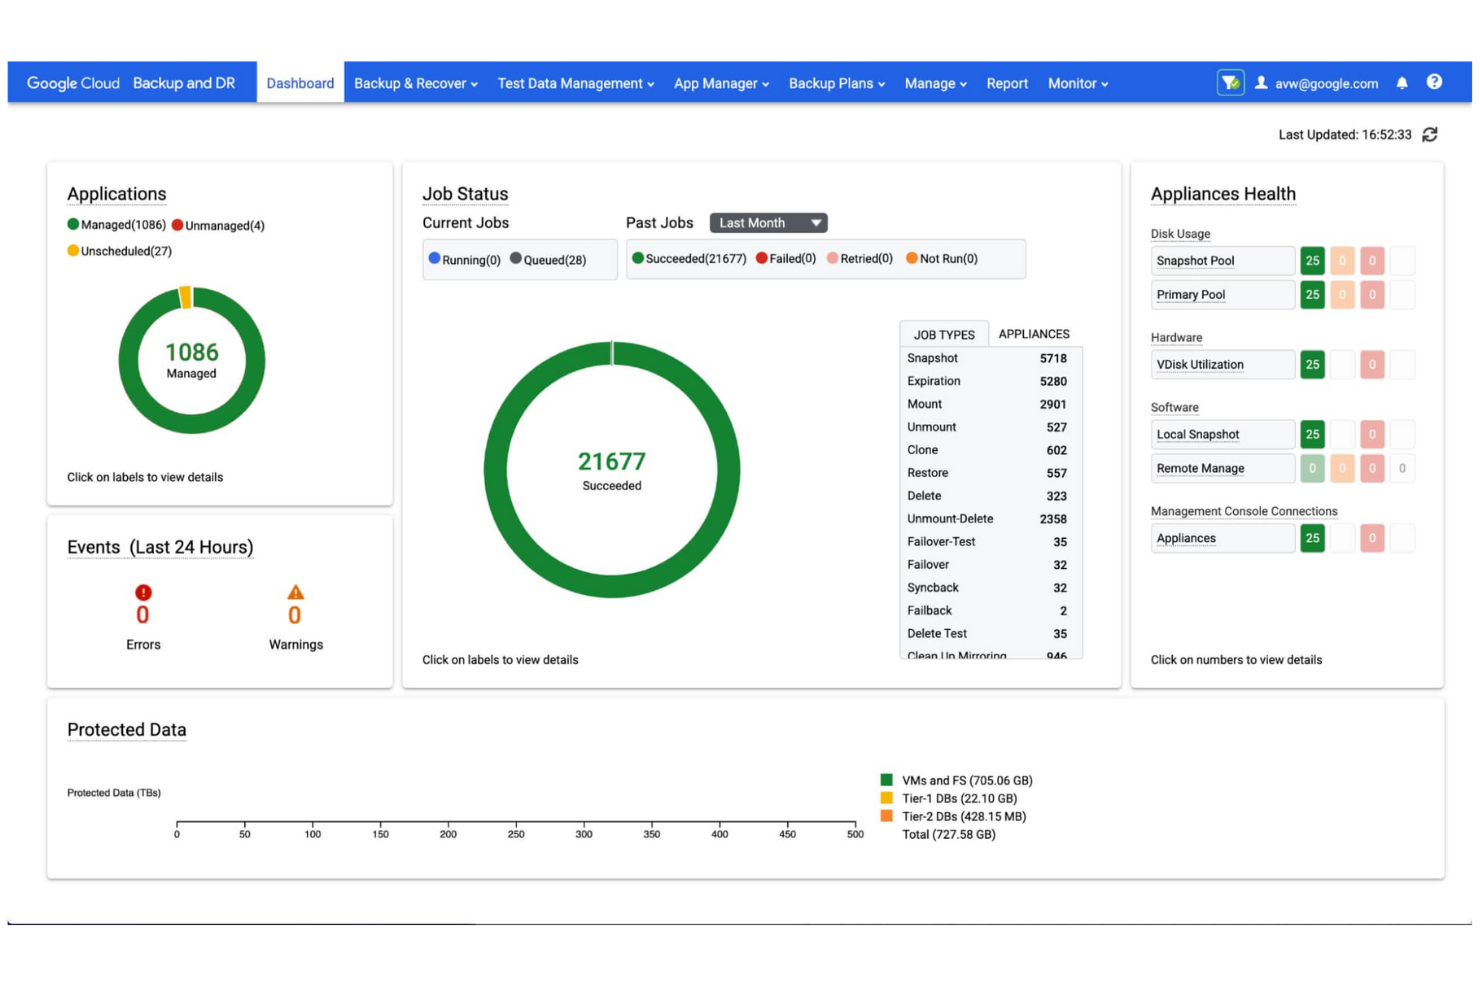Click the Warnings triangle icon under Events

coord(295,592)
